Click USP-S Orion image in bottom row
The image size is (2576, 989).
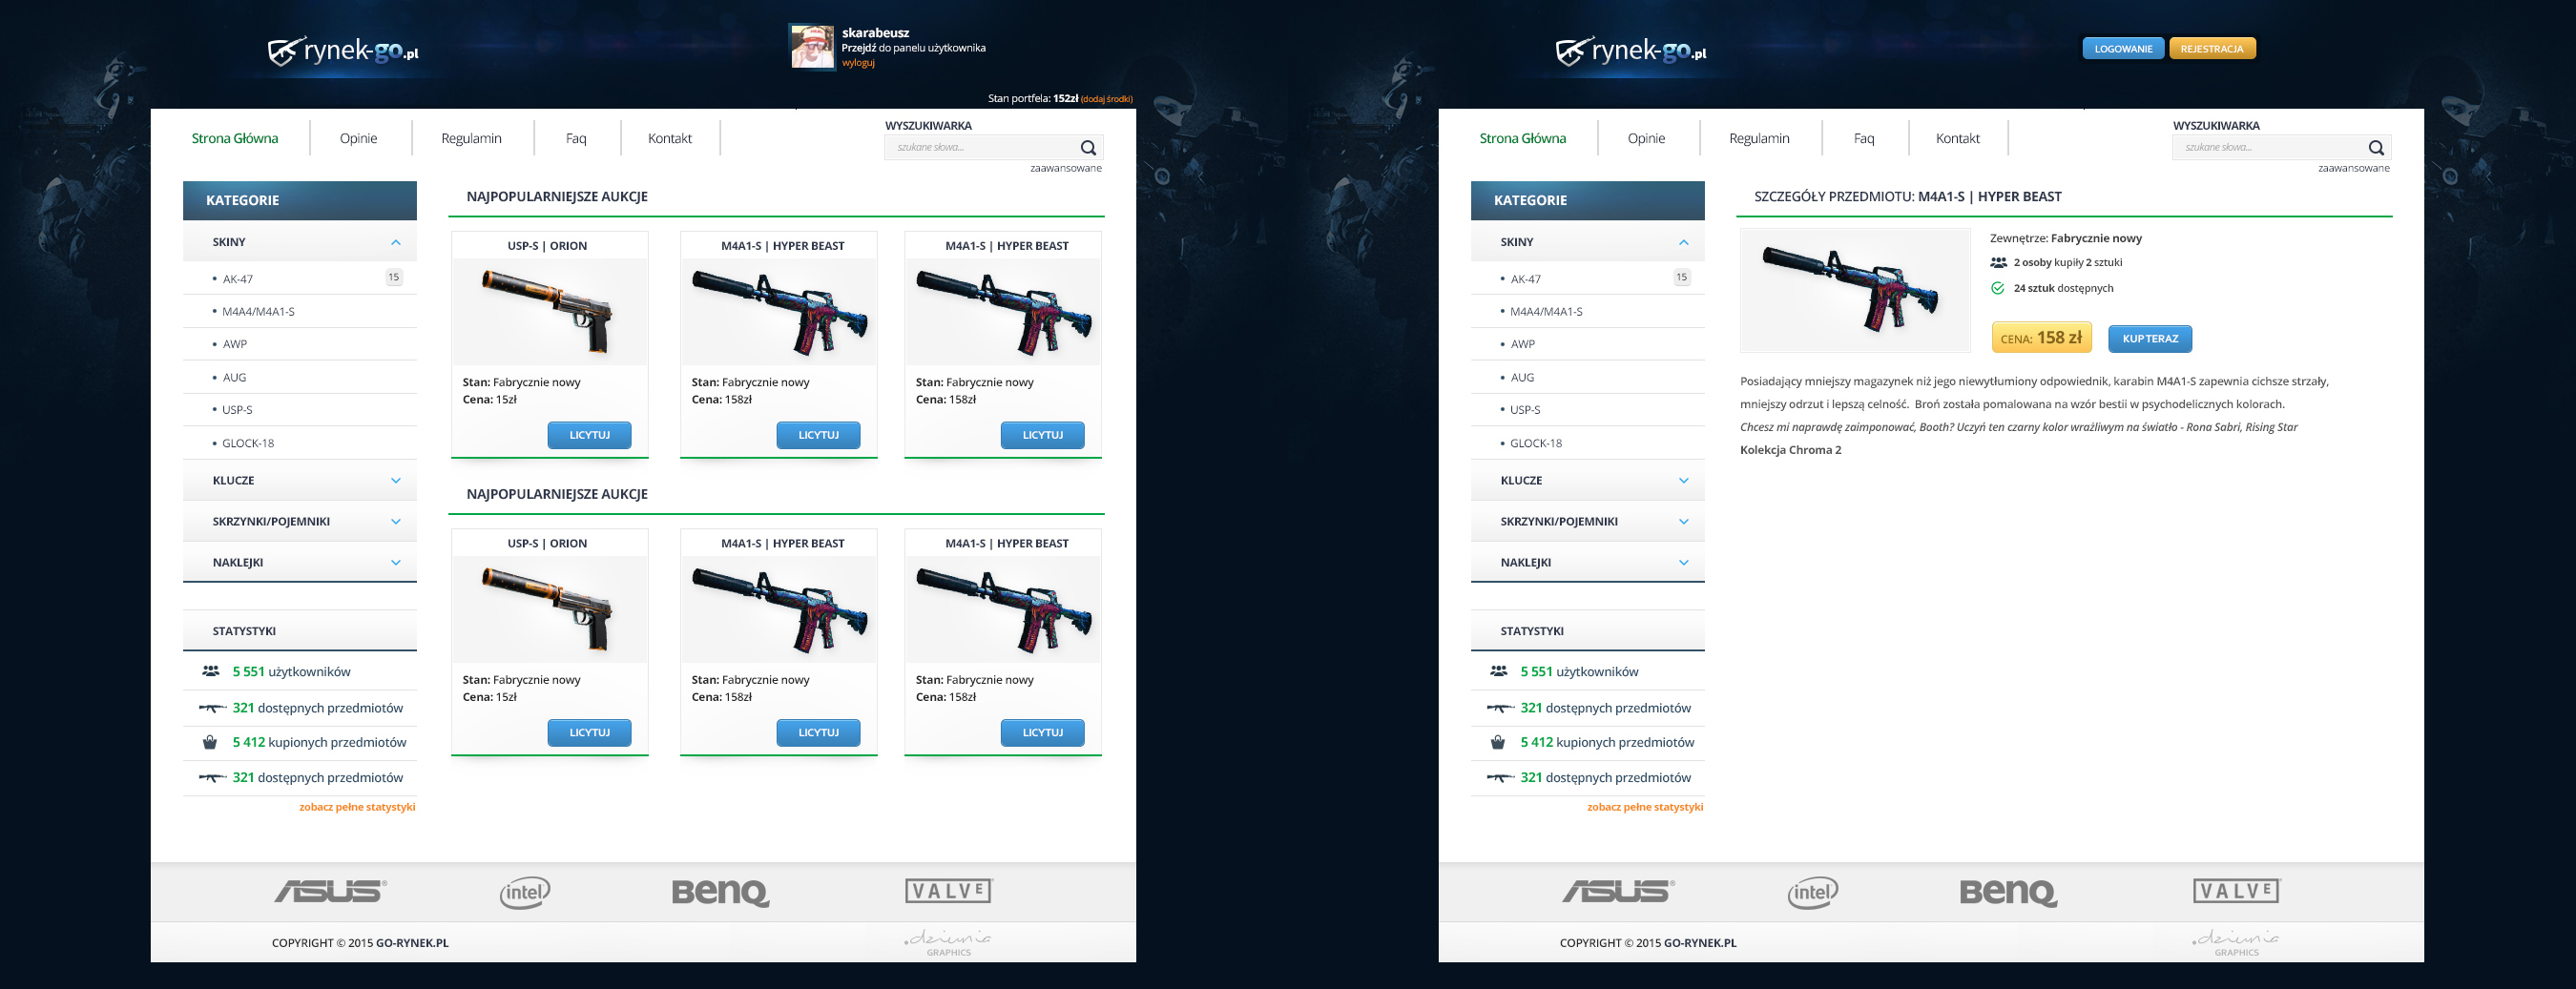click(x=549, y=609)
